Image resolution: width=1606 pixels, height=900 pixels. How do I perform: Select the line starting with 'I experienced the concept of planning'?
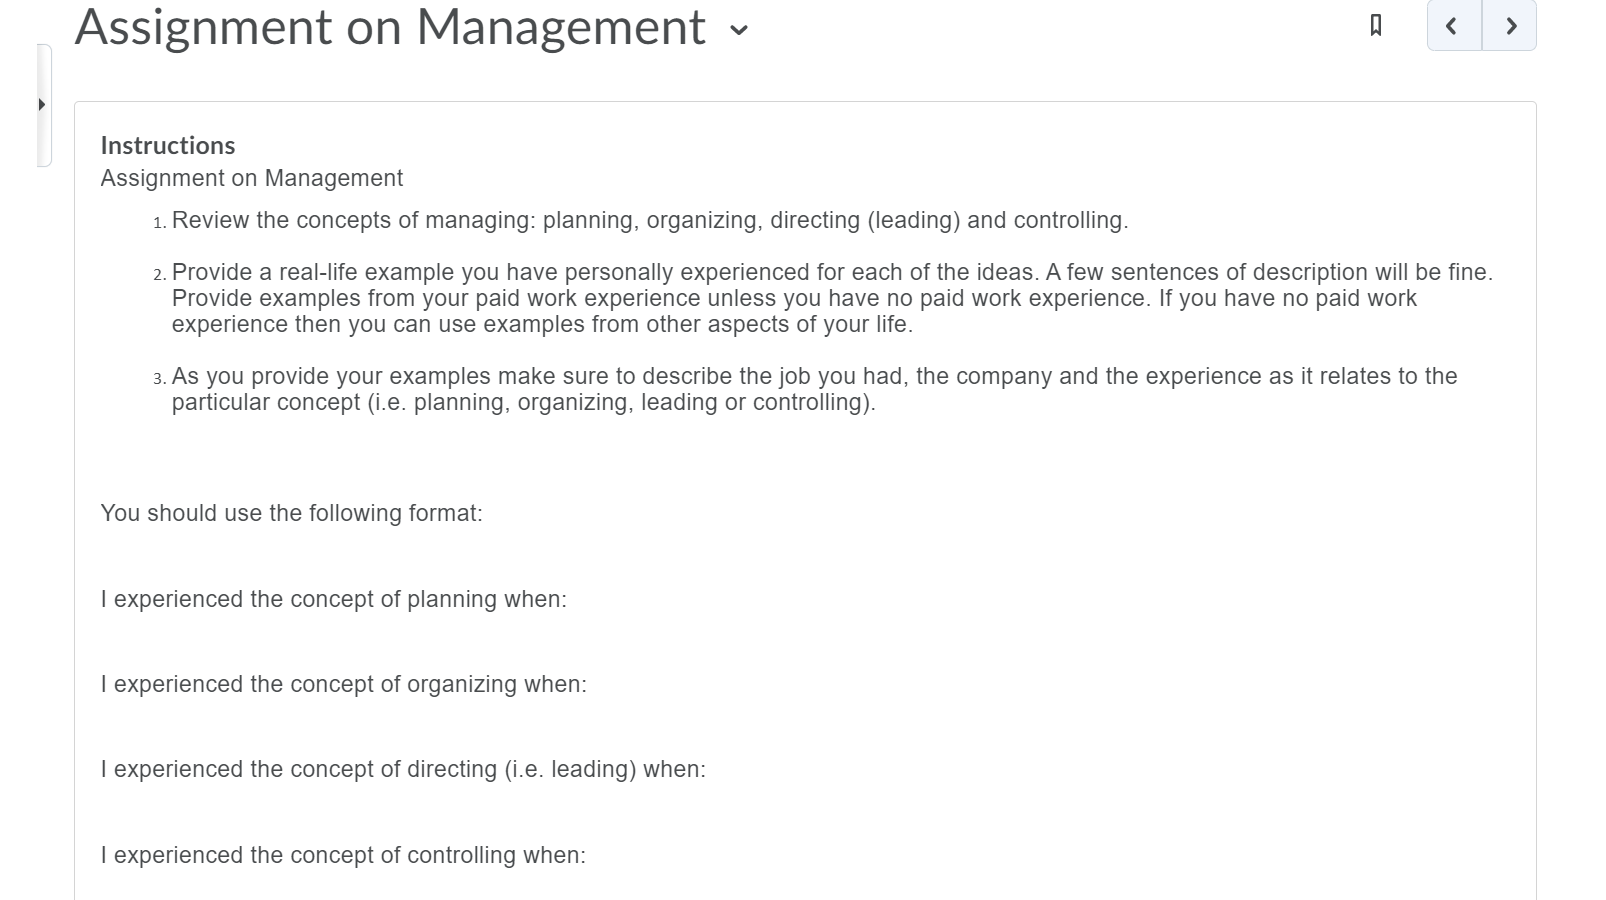[x=333, y=599]
